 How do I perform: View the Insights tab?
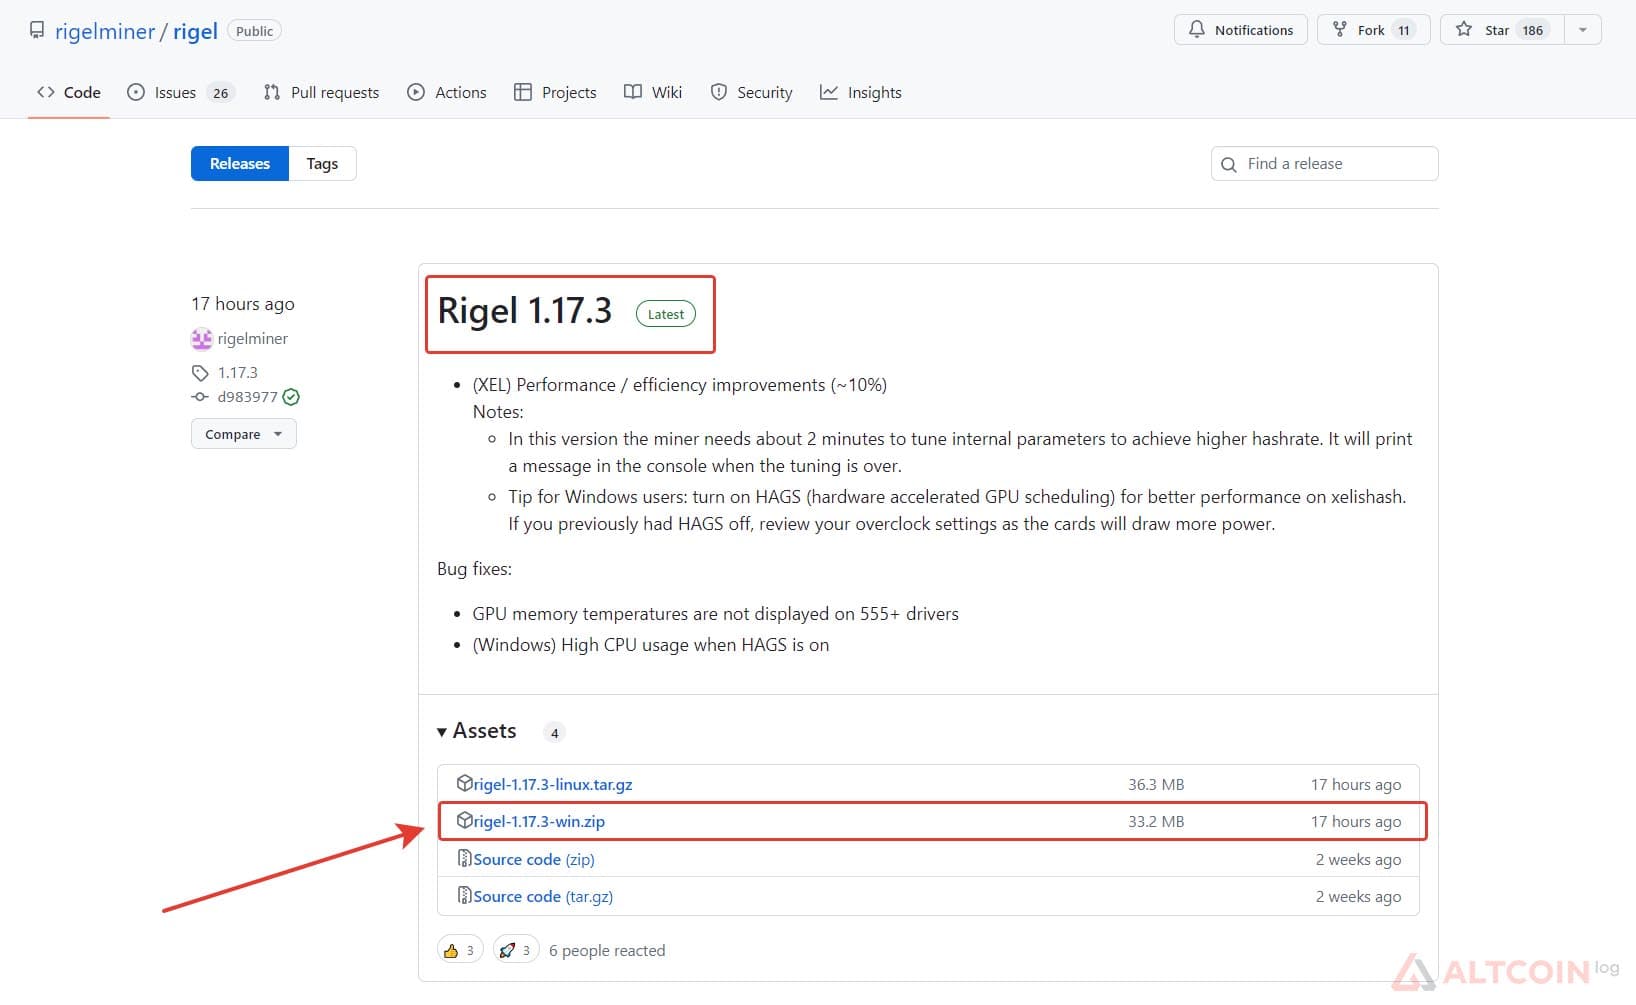pyautogui.click(x=861, y=92)
